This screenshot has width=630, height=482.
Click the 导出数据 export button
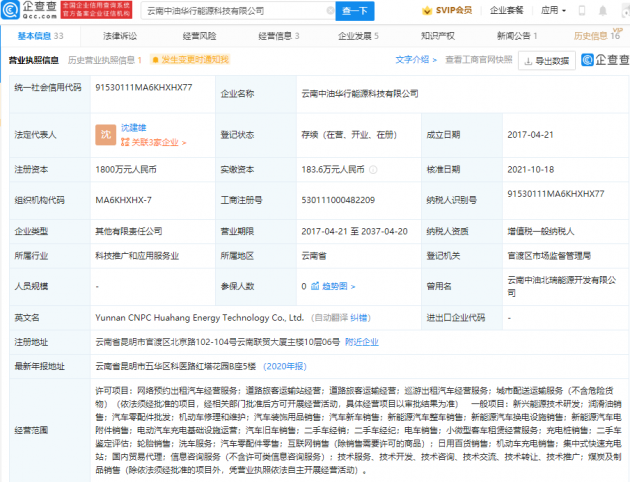click(546, 60)
